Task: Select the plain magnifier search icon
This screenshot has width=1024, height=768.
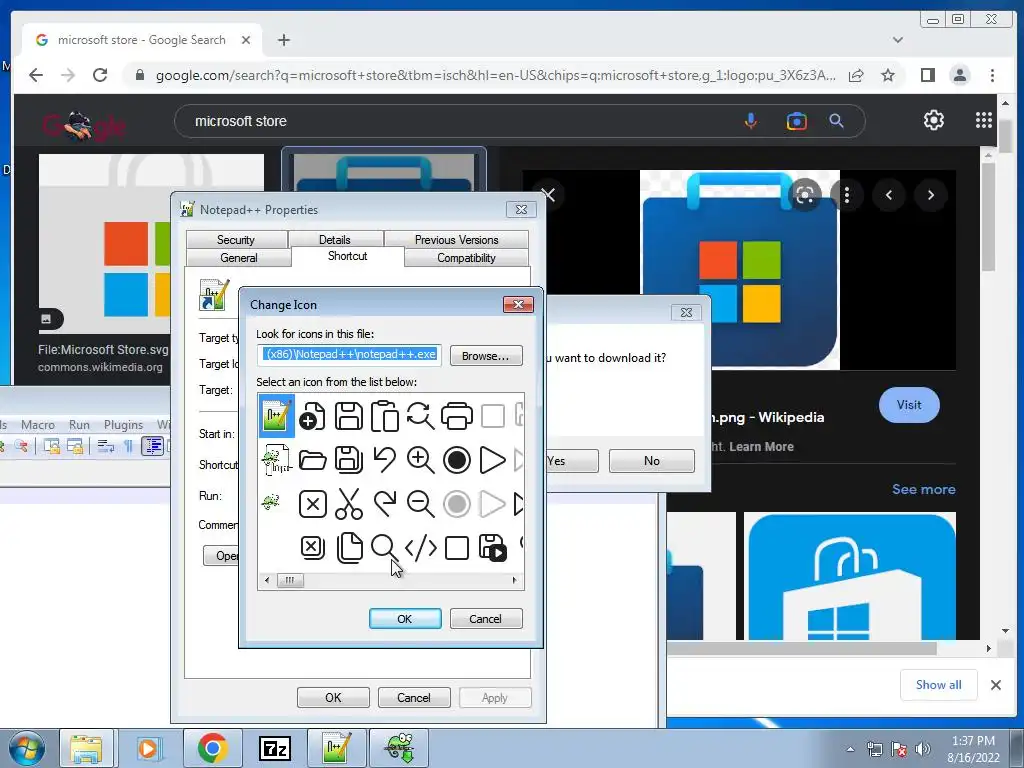Action: (384, 547)
